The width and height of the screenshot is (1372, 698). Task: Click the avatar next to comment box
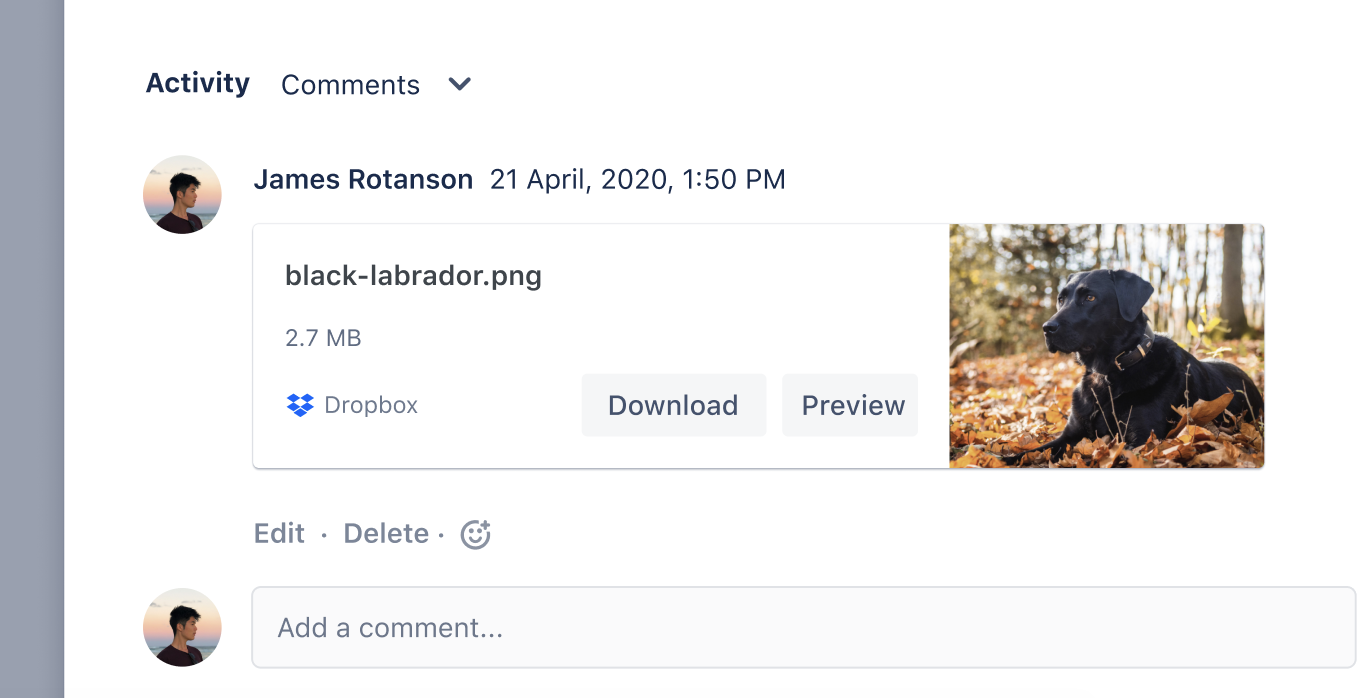click(x=182, y=627)
